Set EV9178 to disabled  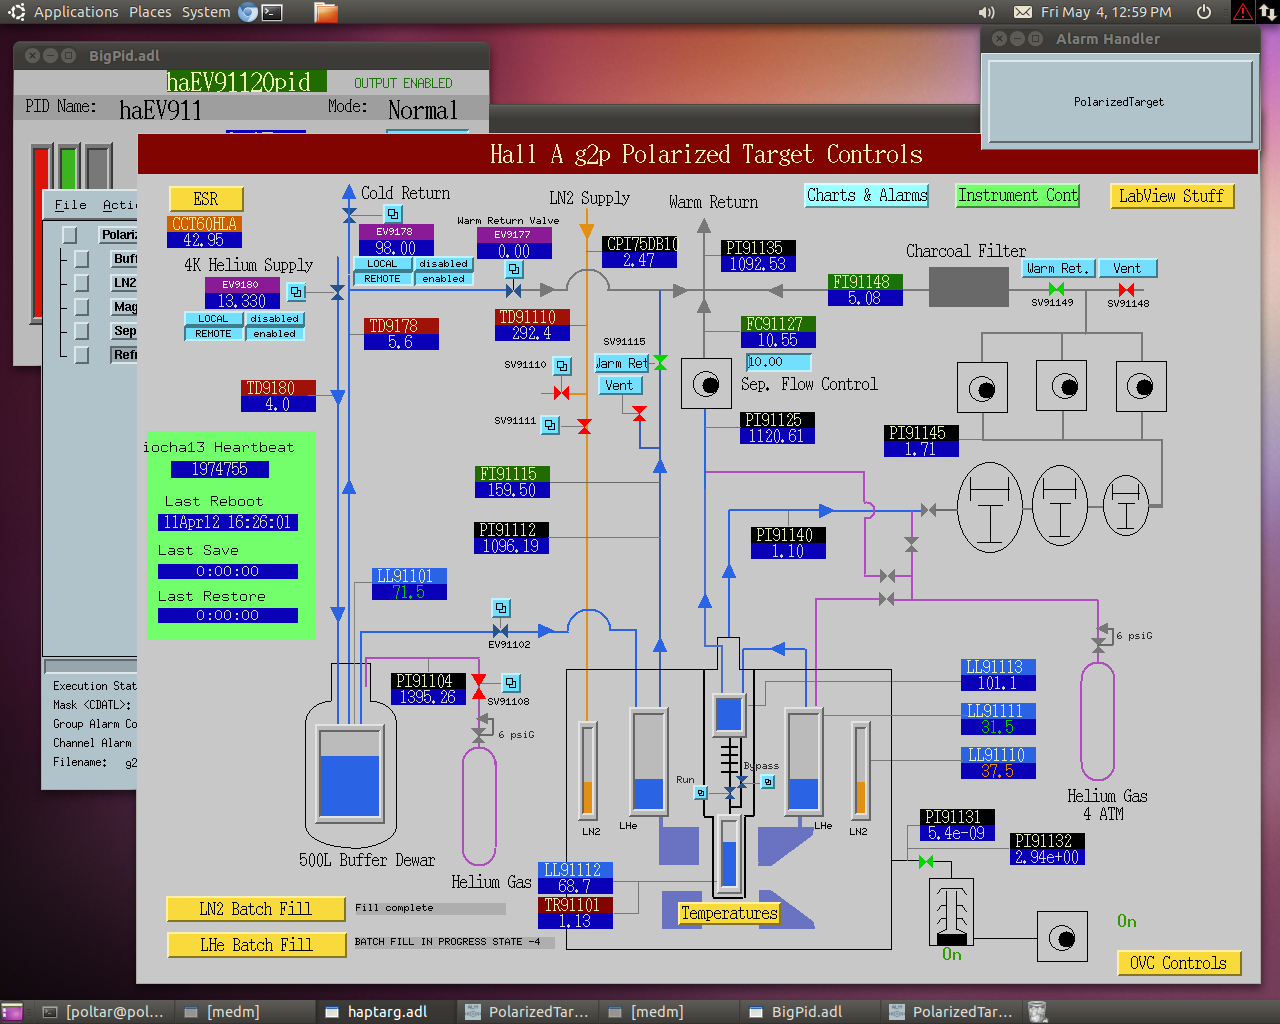tap(443, 264)
